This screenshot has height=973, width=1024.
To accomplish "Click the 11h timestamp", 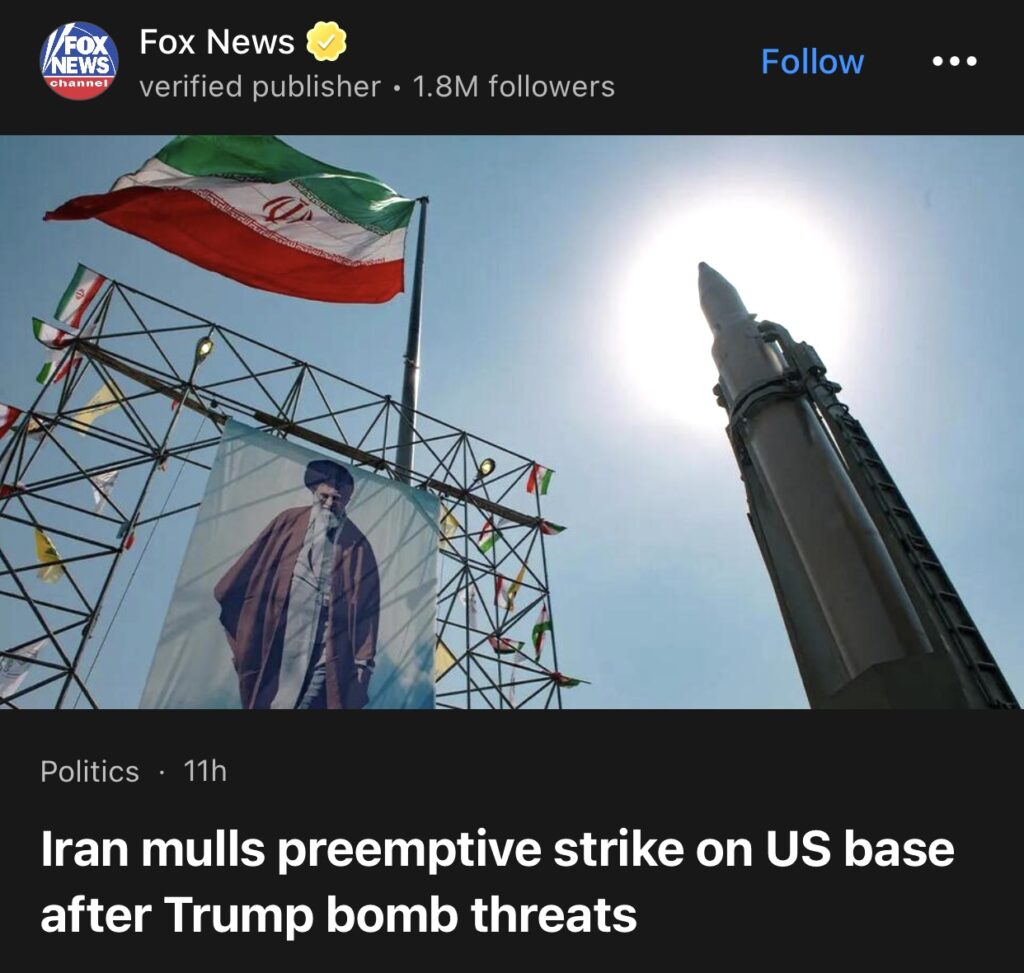I will (205, 771).
